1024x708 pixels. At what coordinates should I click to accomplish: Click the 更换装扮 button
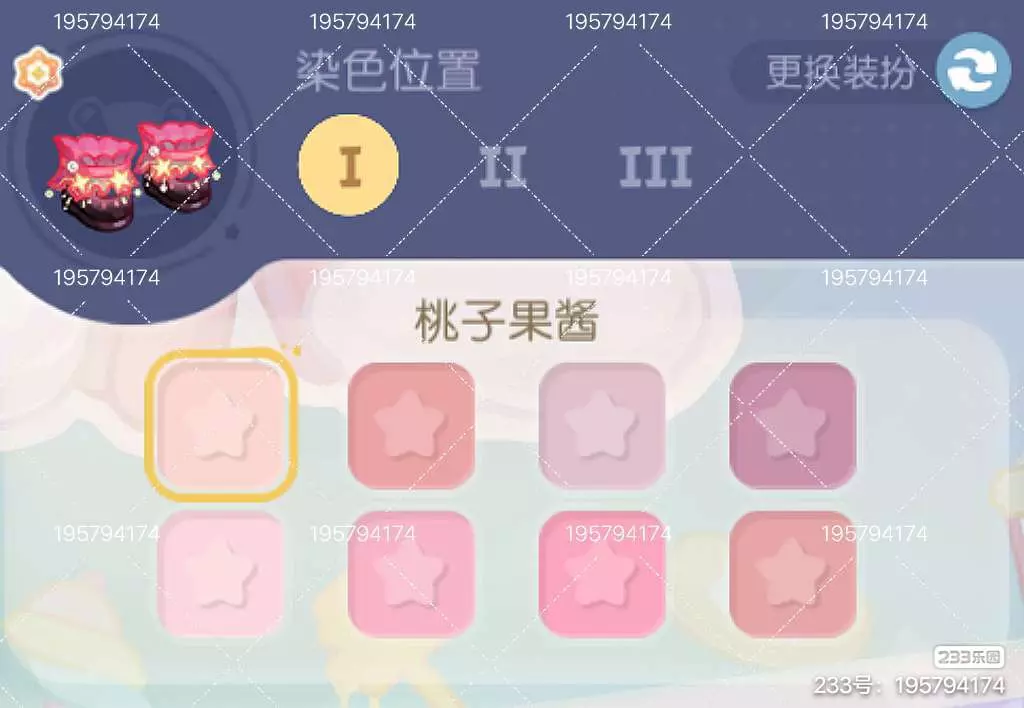pyautogui.click(x=839, y=71)
